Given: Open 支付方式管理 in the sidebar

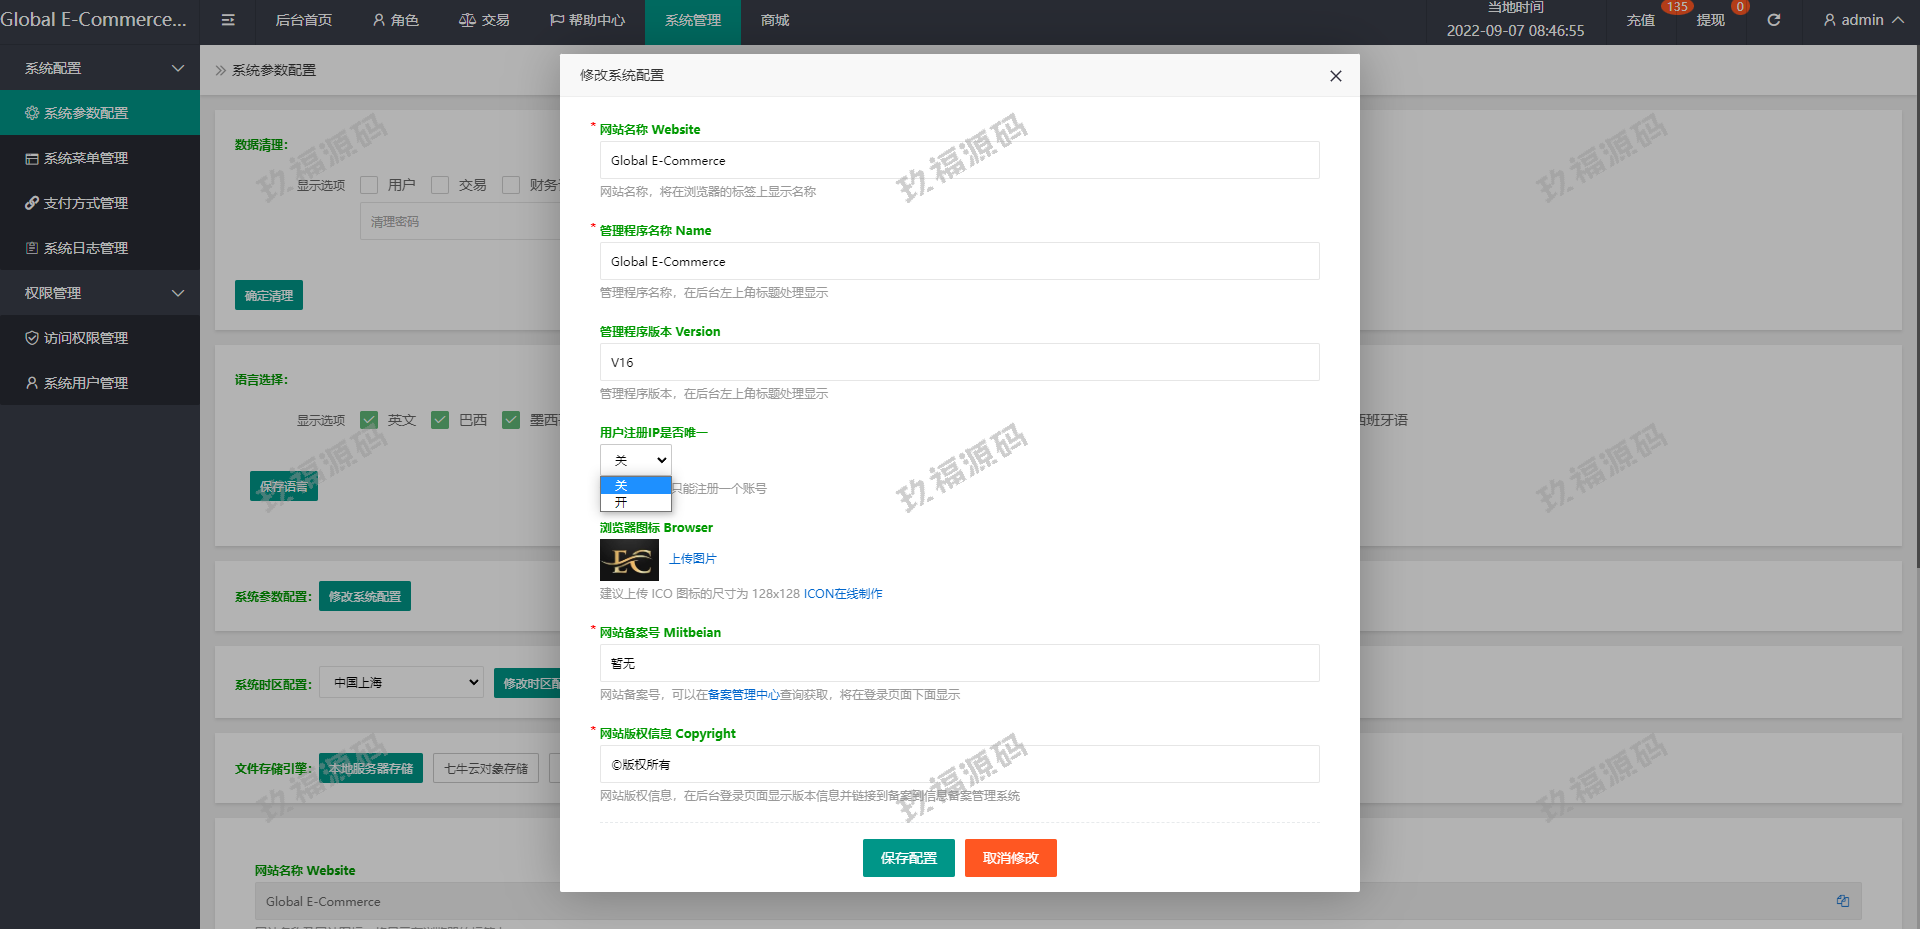Looking at the screenshot, I should tap(86, 203).
